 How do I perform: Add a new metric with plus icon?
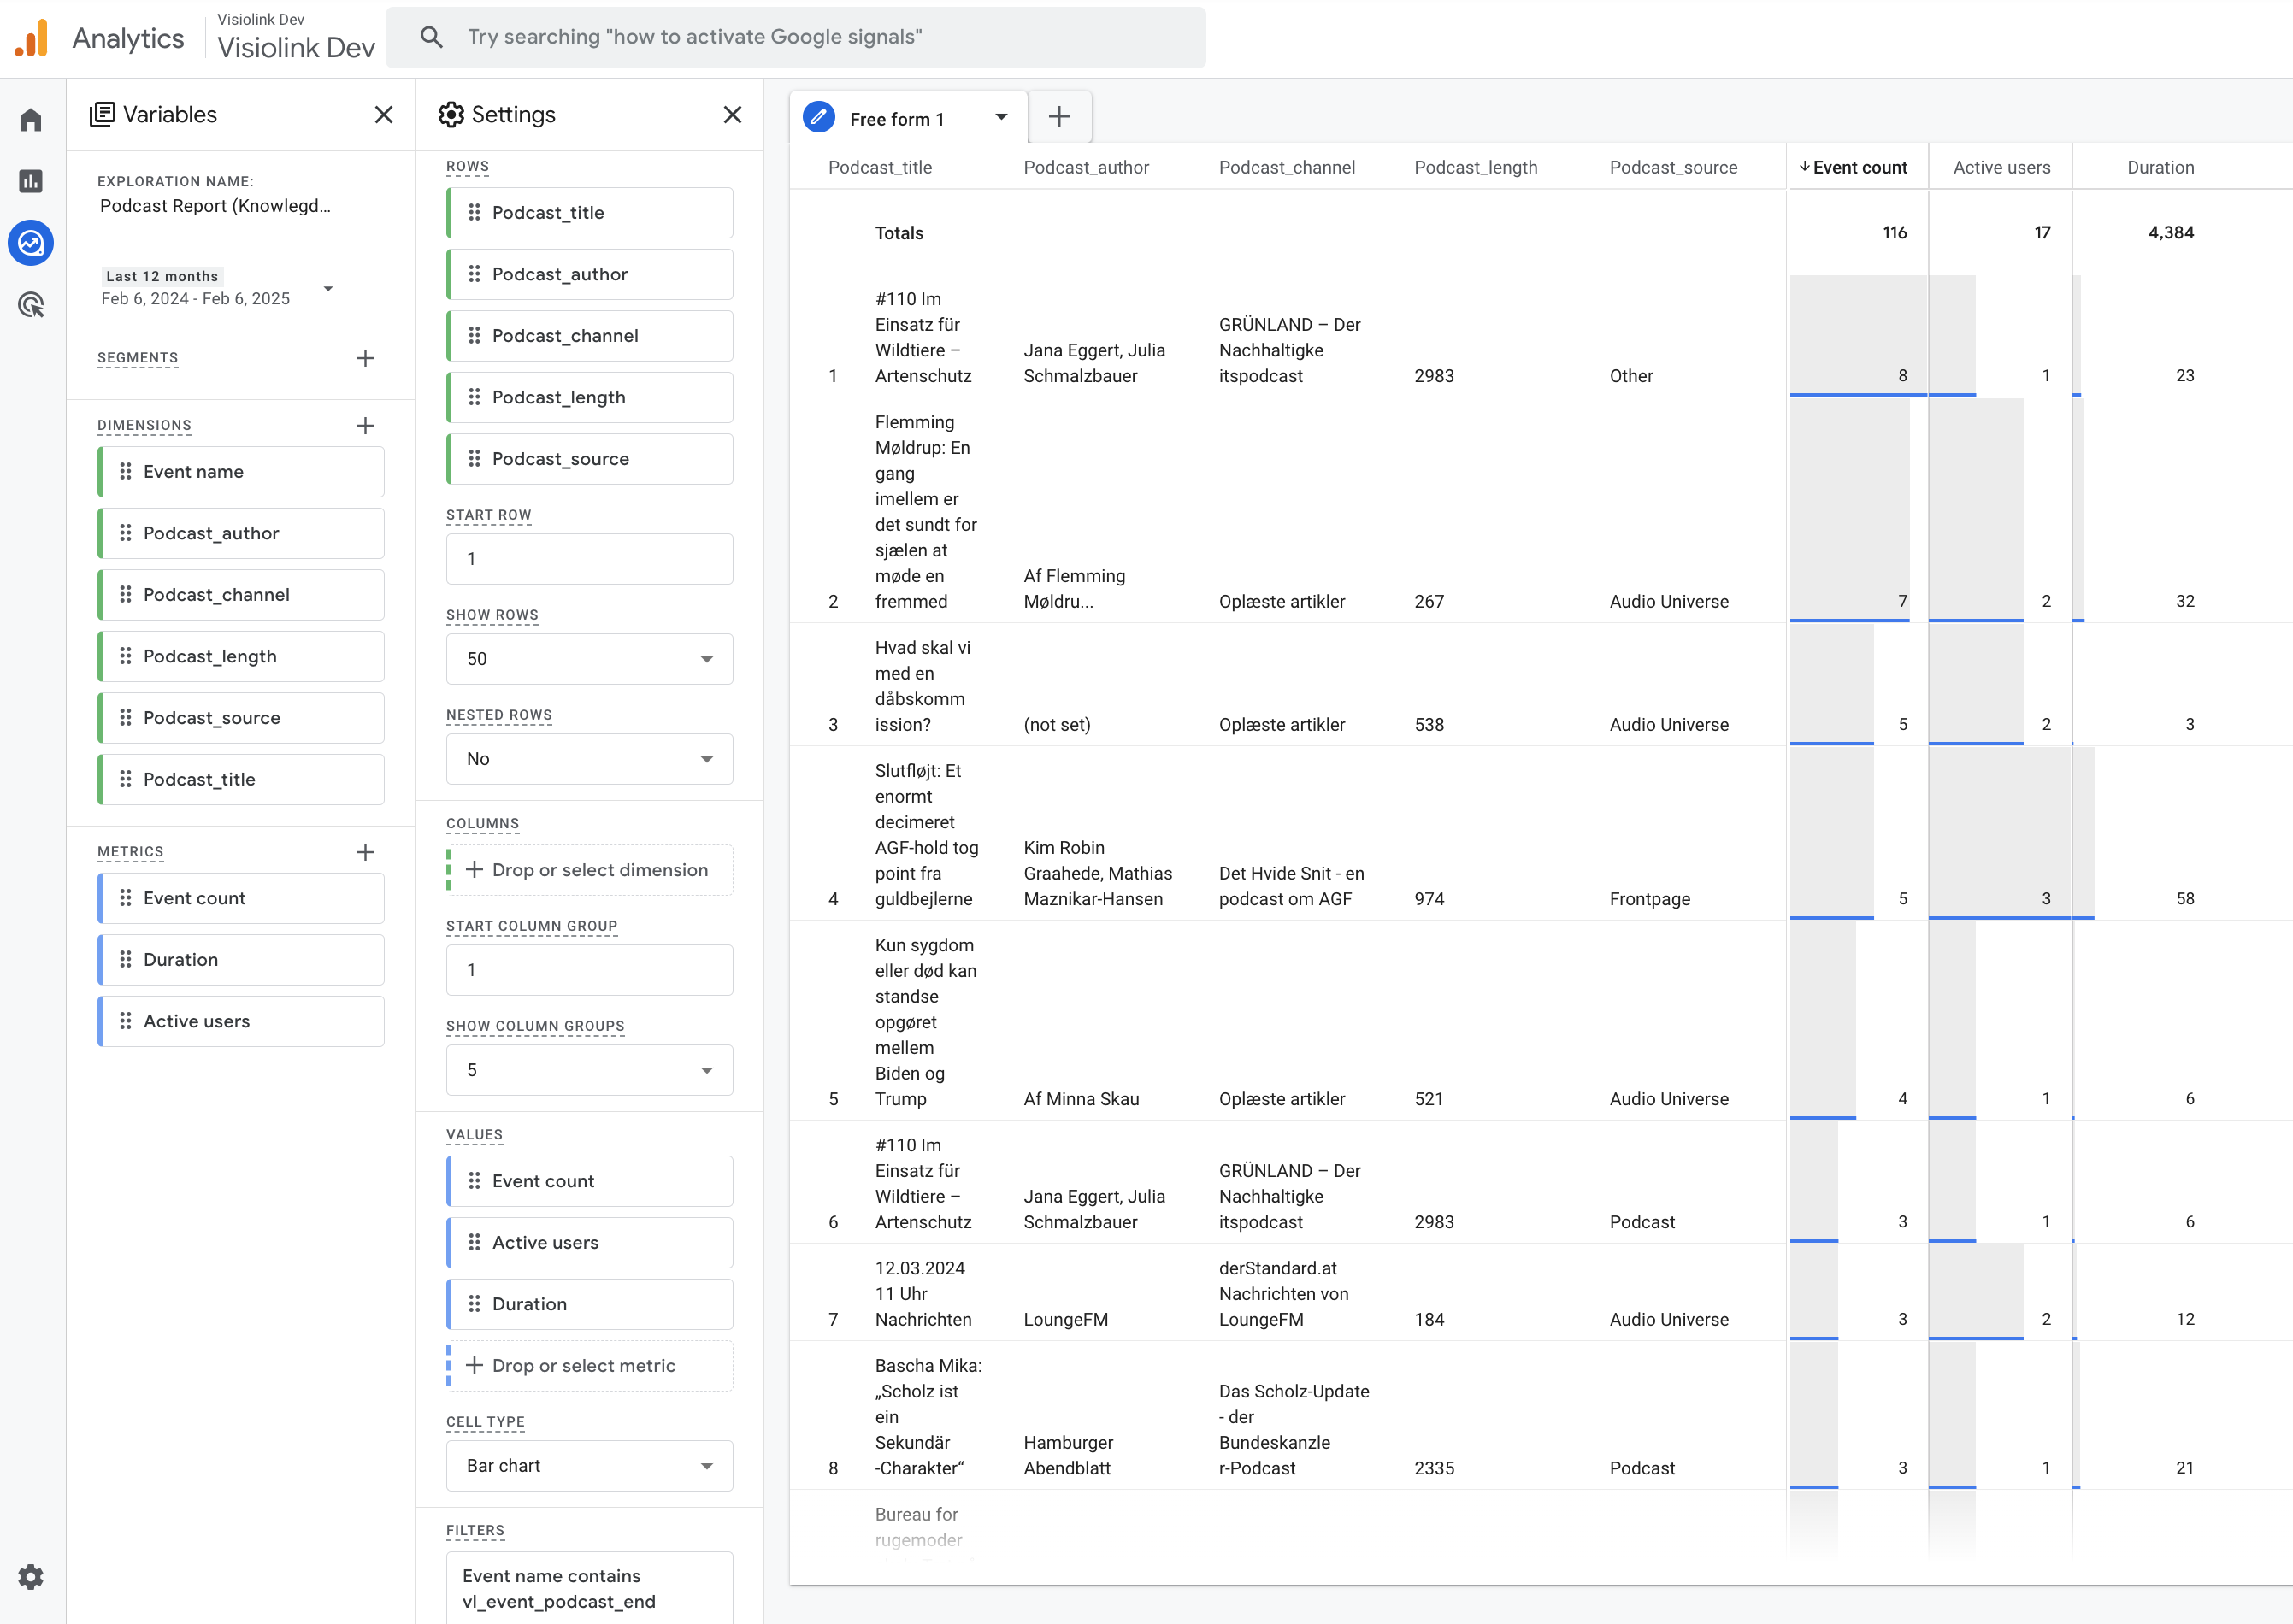tap(365, 852)
